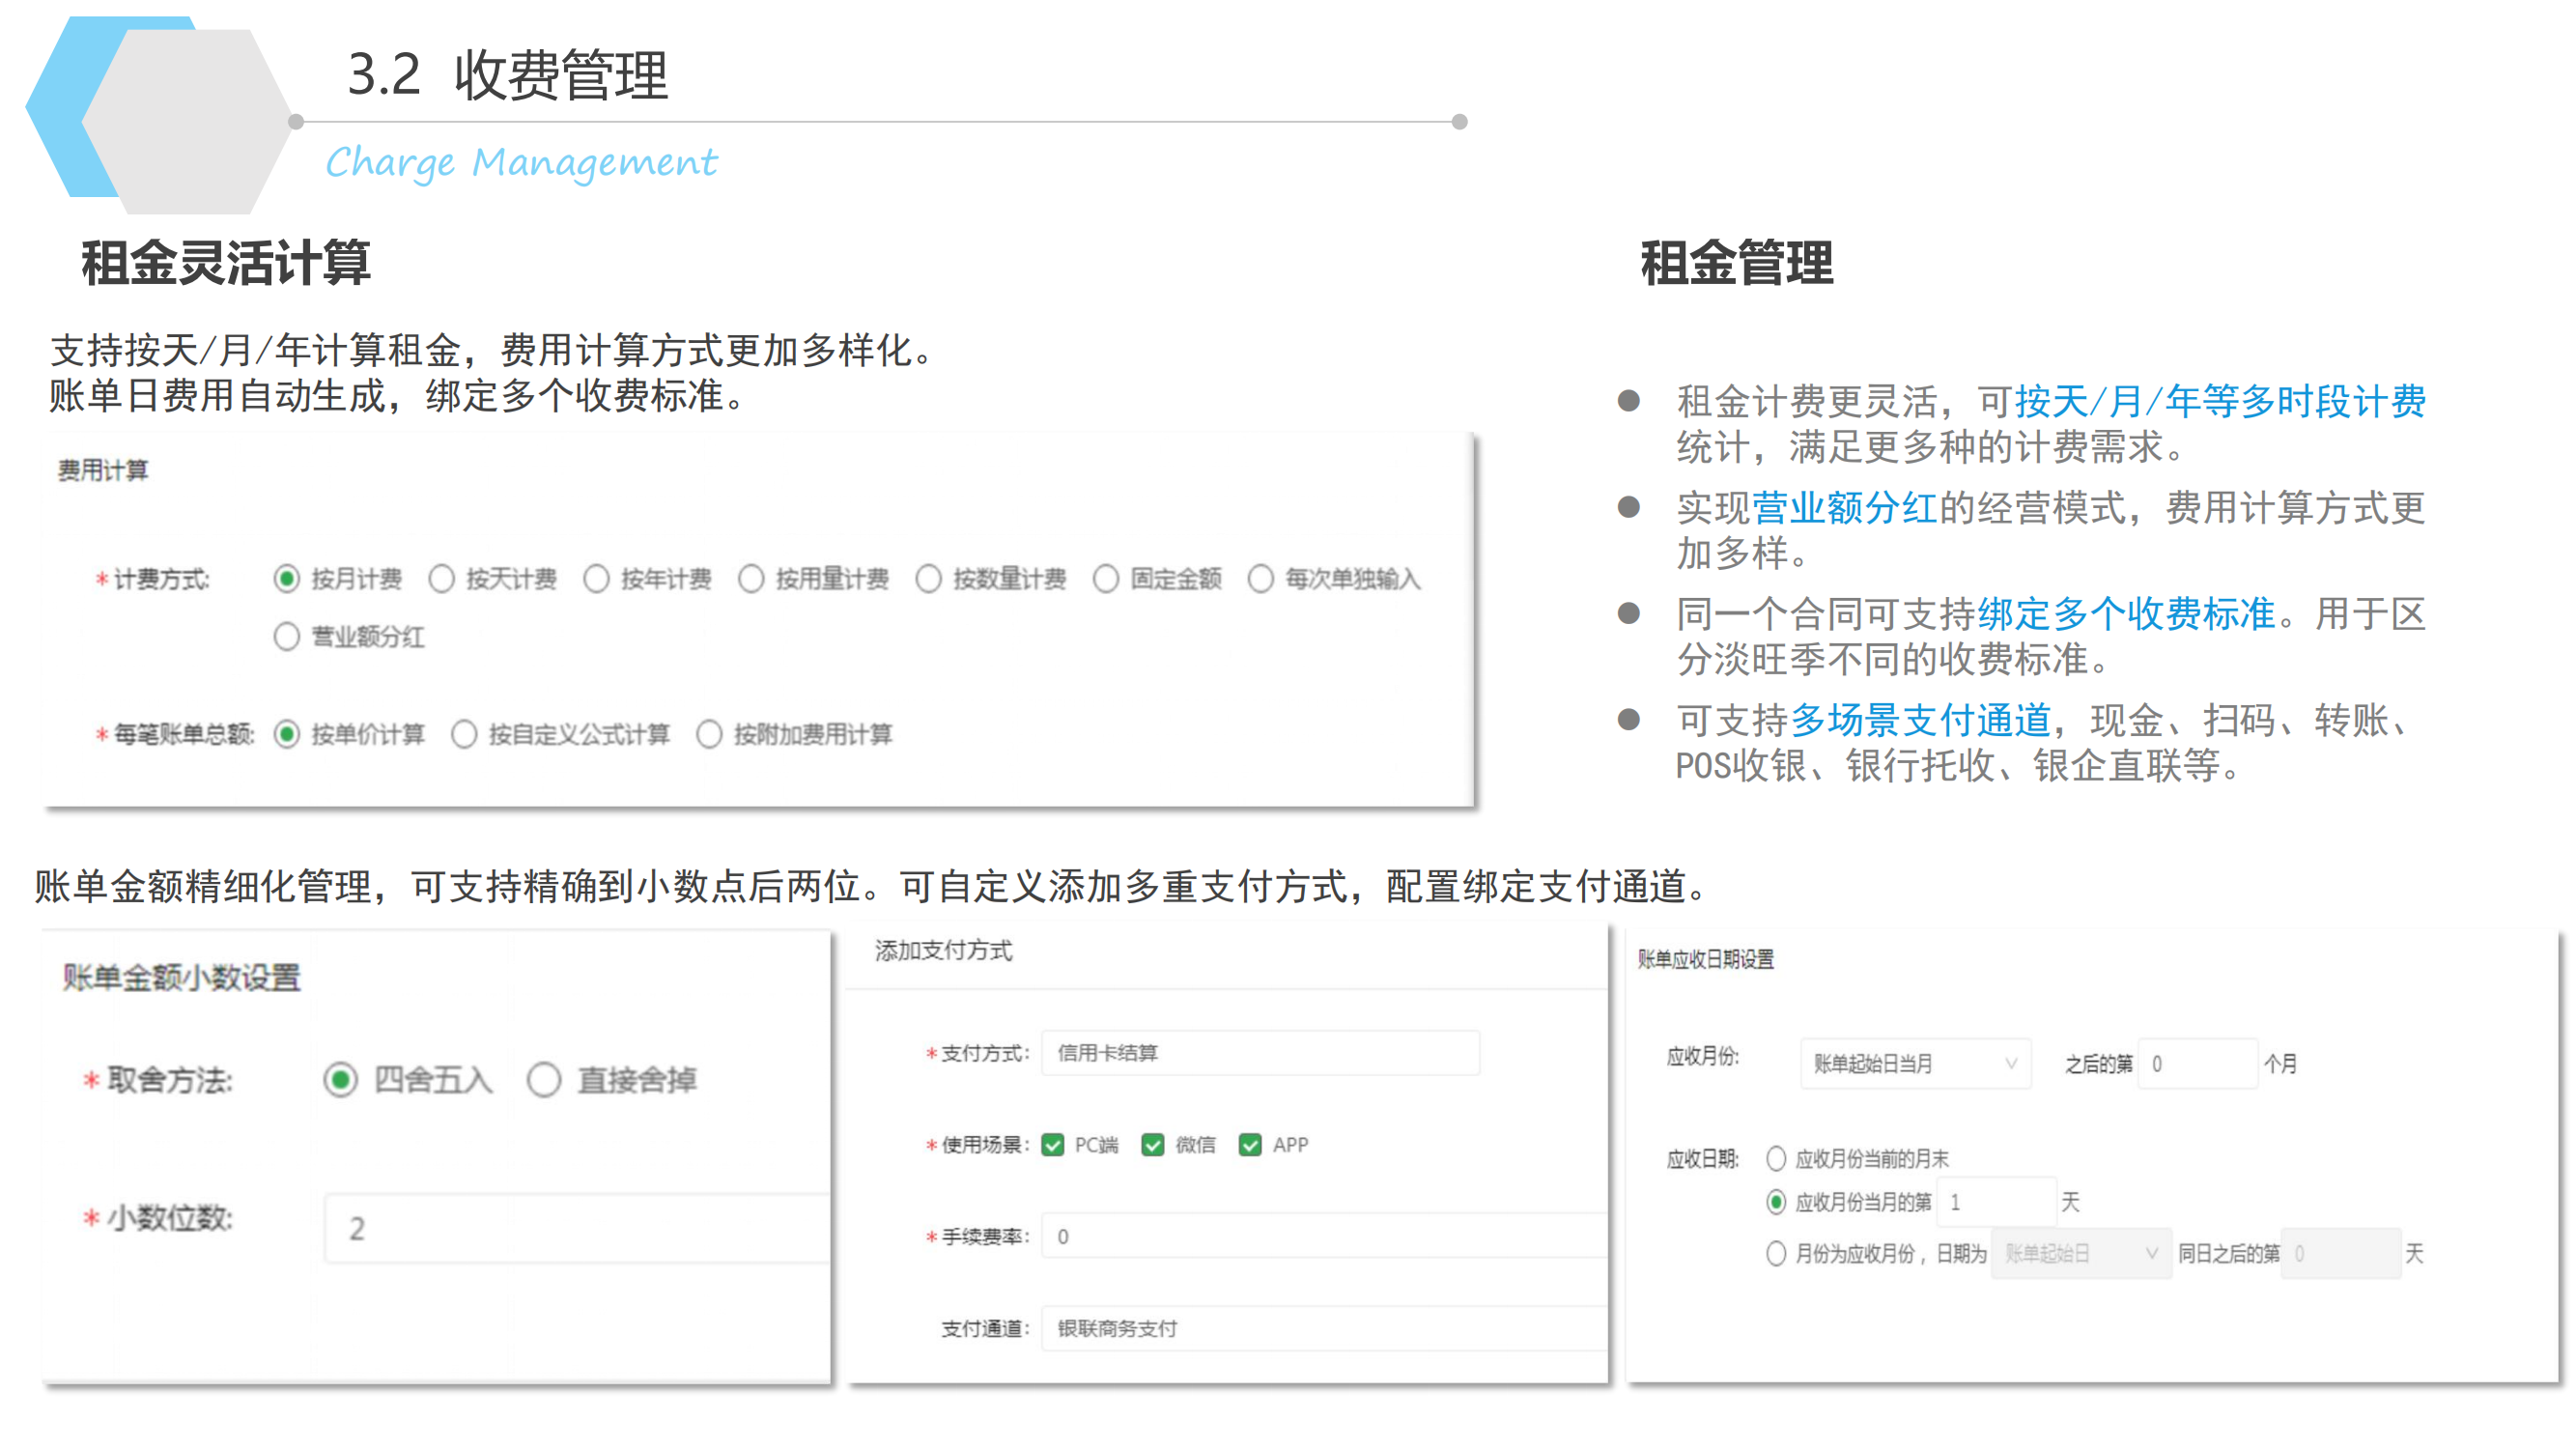This screenshot has width=2576, height=1449.
Task: Uncheck the PC端 usage scenario checkbox
Action: pos(1052,1145)
